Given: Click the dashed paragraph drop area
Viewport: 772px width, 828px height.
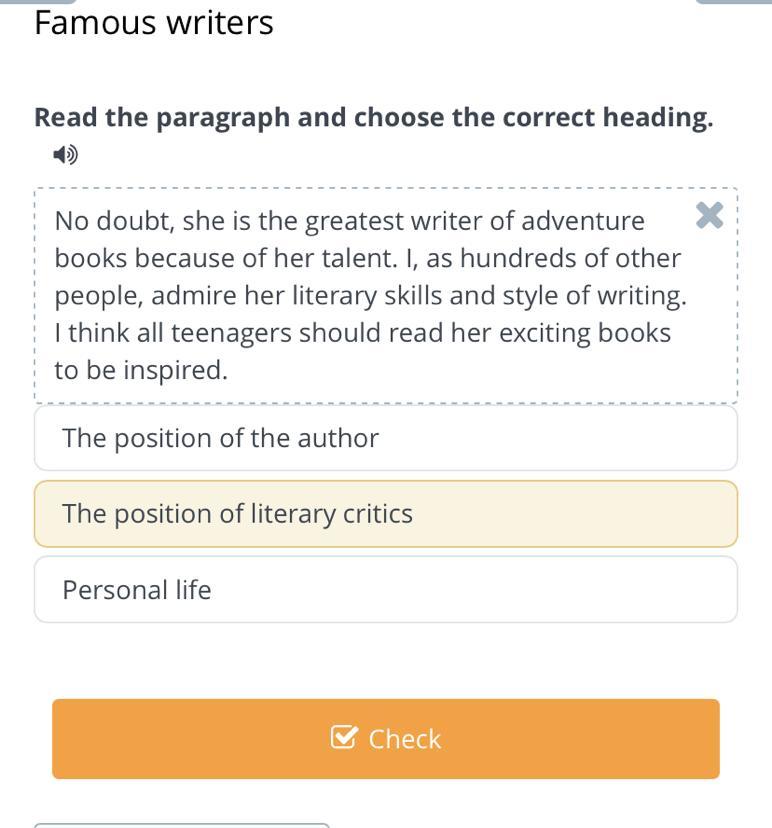Looking at the screenshot, I should (x=385, y=296).
